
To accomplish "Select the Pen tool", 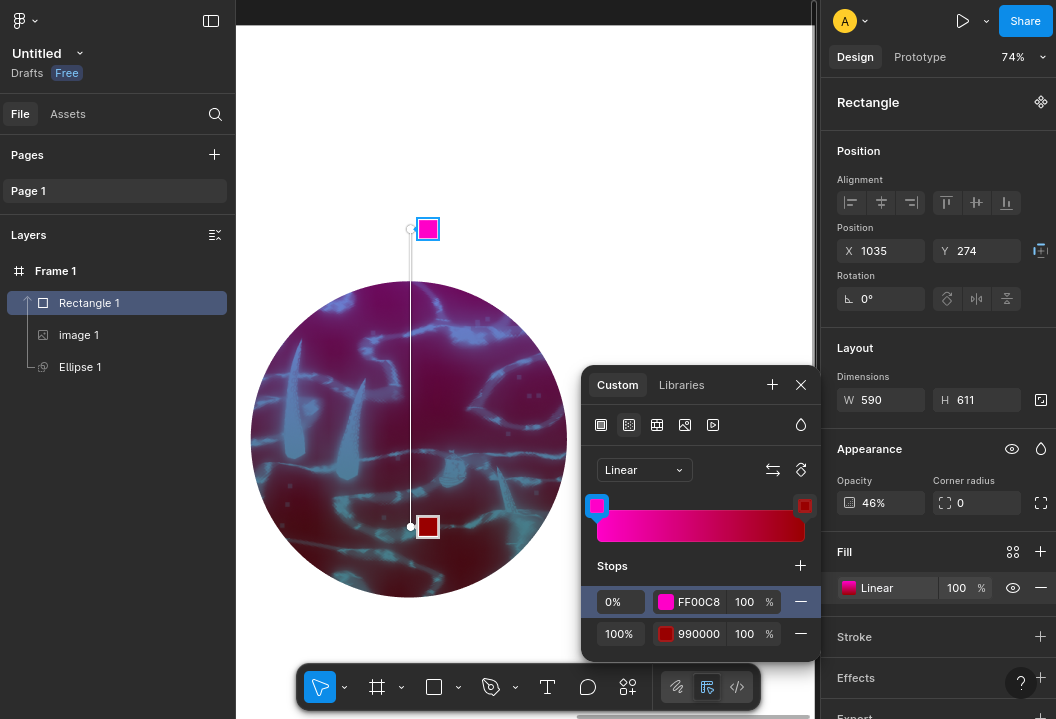I will (x=490, y=687).
